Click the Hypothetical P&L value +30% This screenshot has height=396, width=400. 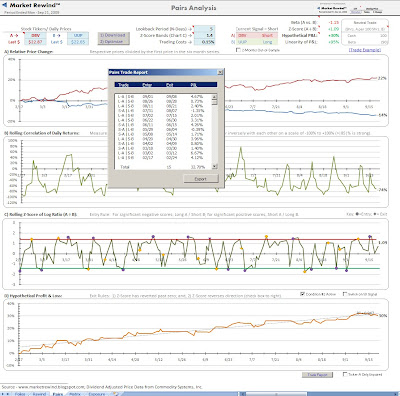point(333,35)
